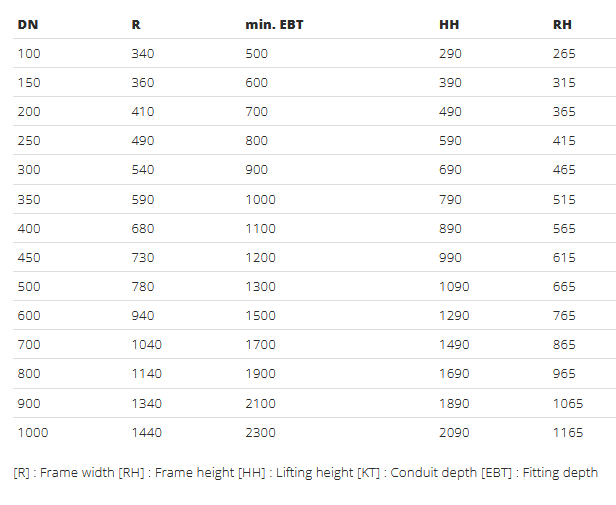Click the DN 100 row label

tap(29, 53)
